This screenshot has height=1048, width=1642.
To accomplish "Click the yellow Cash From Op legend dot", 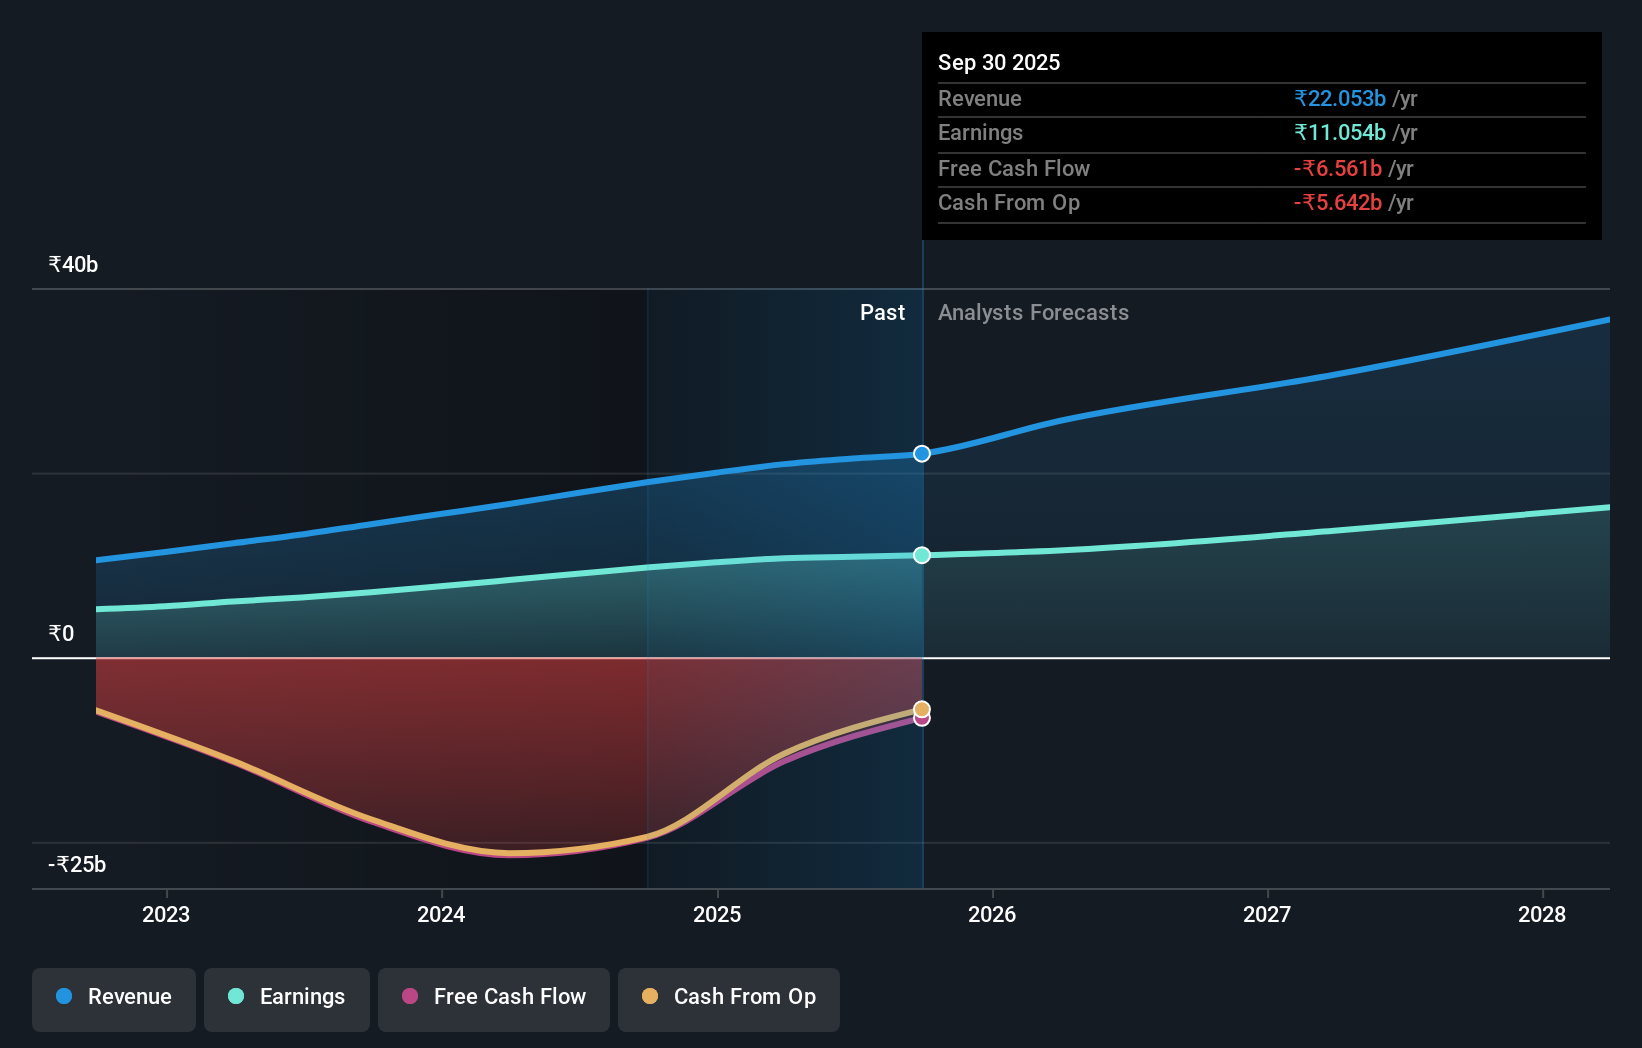I will tap(650, 997).
